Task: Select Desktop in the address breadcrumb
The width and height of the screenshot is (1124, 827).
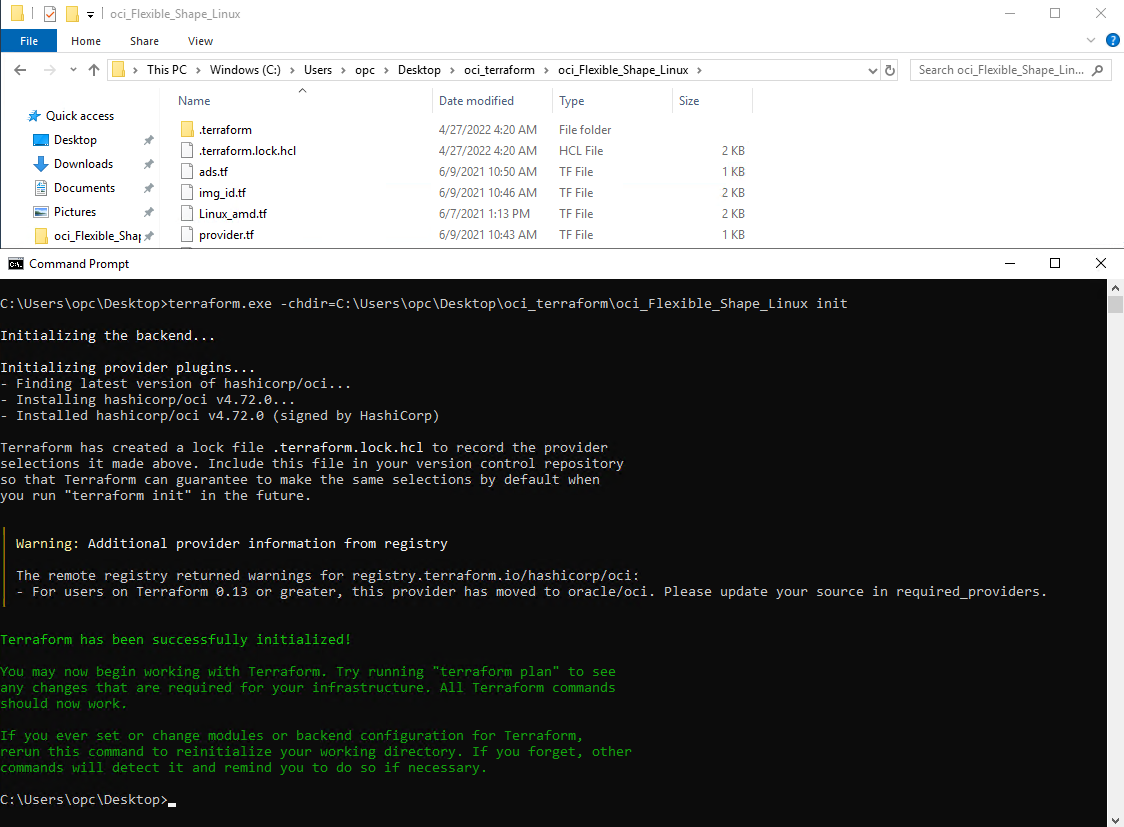Action: point(419,70)
